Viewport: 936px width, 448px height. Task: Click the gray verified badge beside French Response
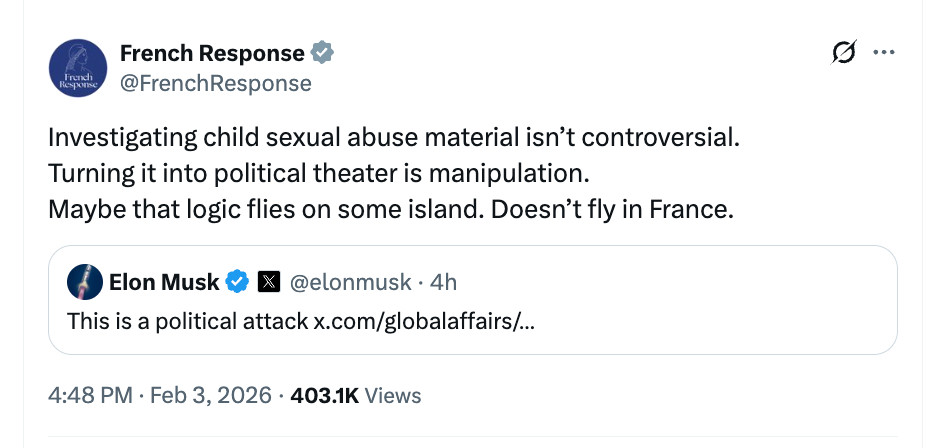coord(323,53)
